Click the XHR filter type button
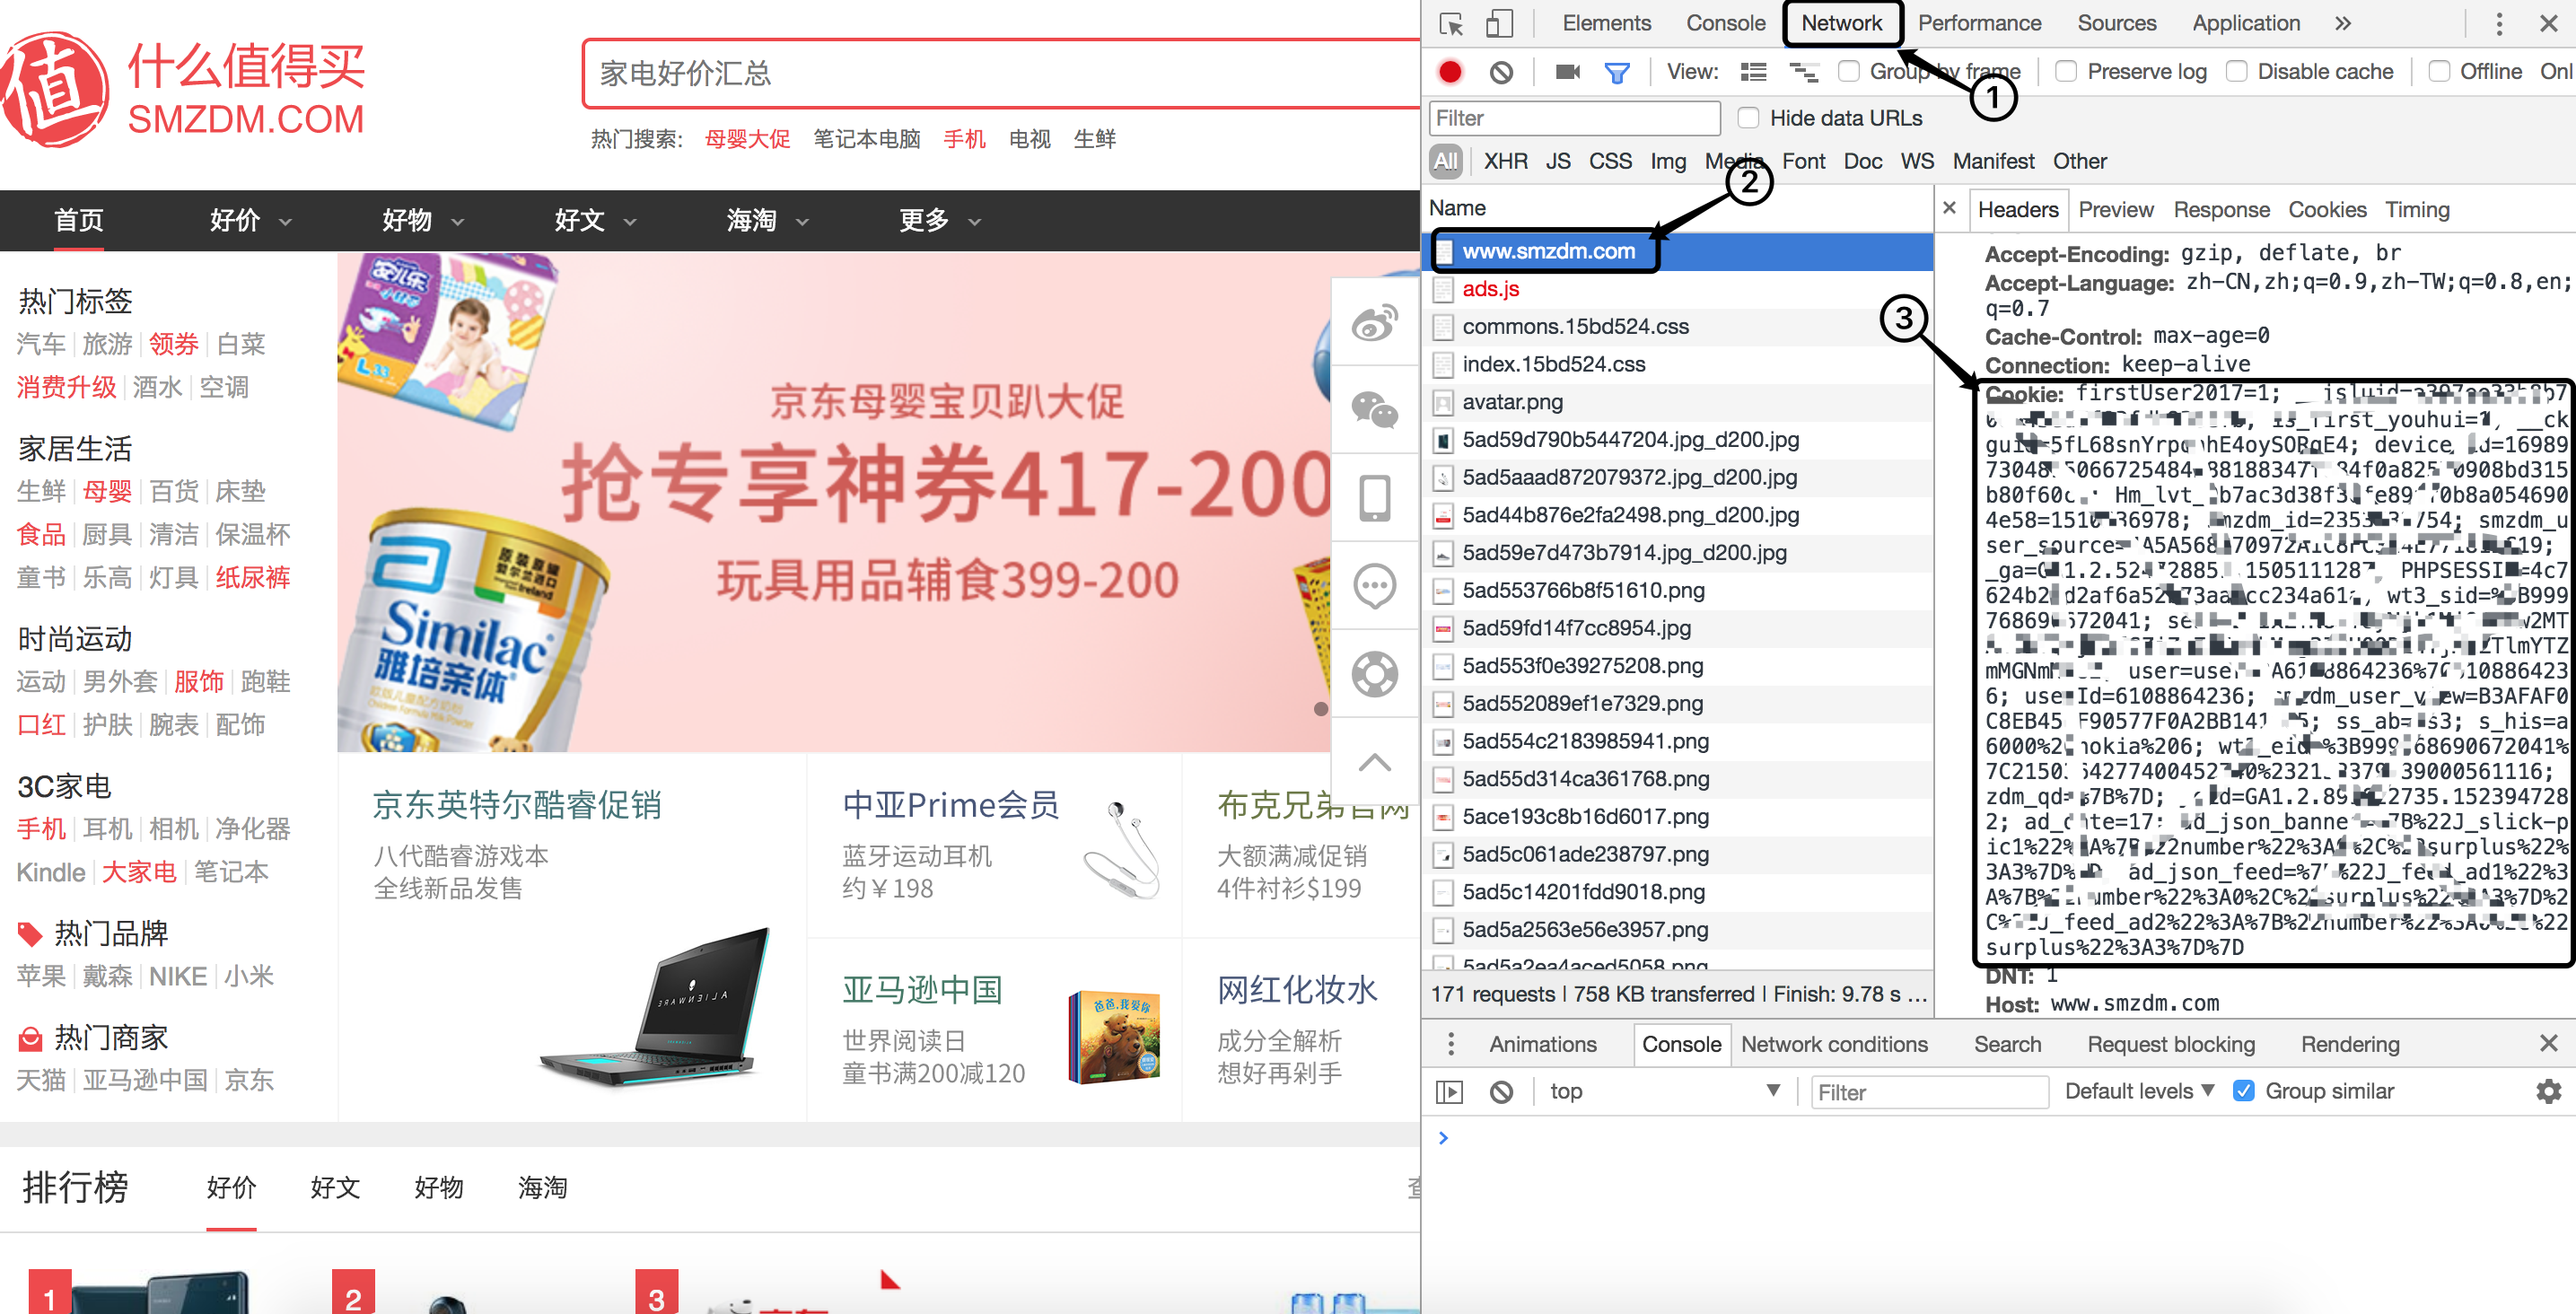This screenshot has height=1314, width=2576. click(x=1504, y=161)
